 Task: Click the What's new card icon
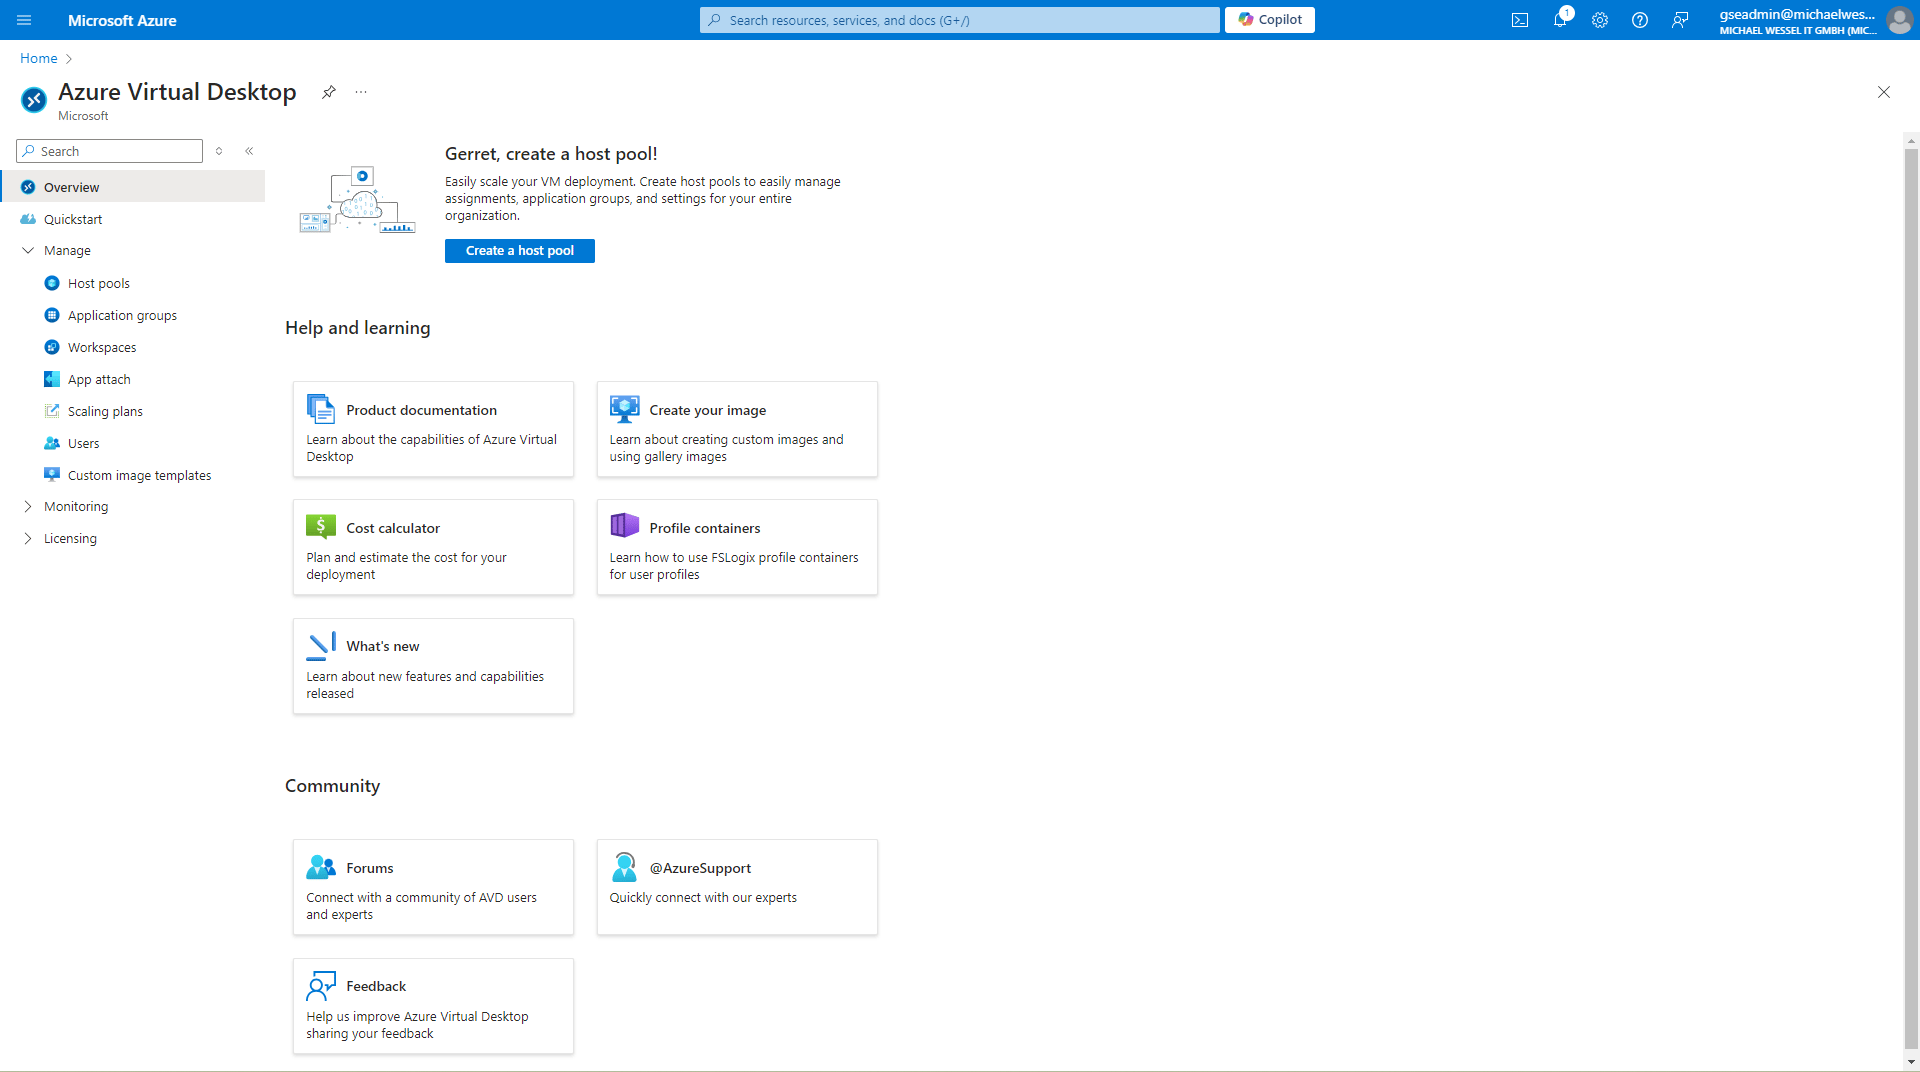click(321, 646)
